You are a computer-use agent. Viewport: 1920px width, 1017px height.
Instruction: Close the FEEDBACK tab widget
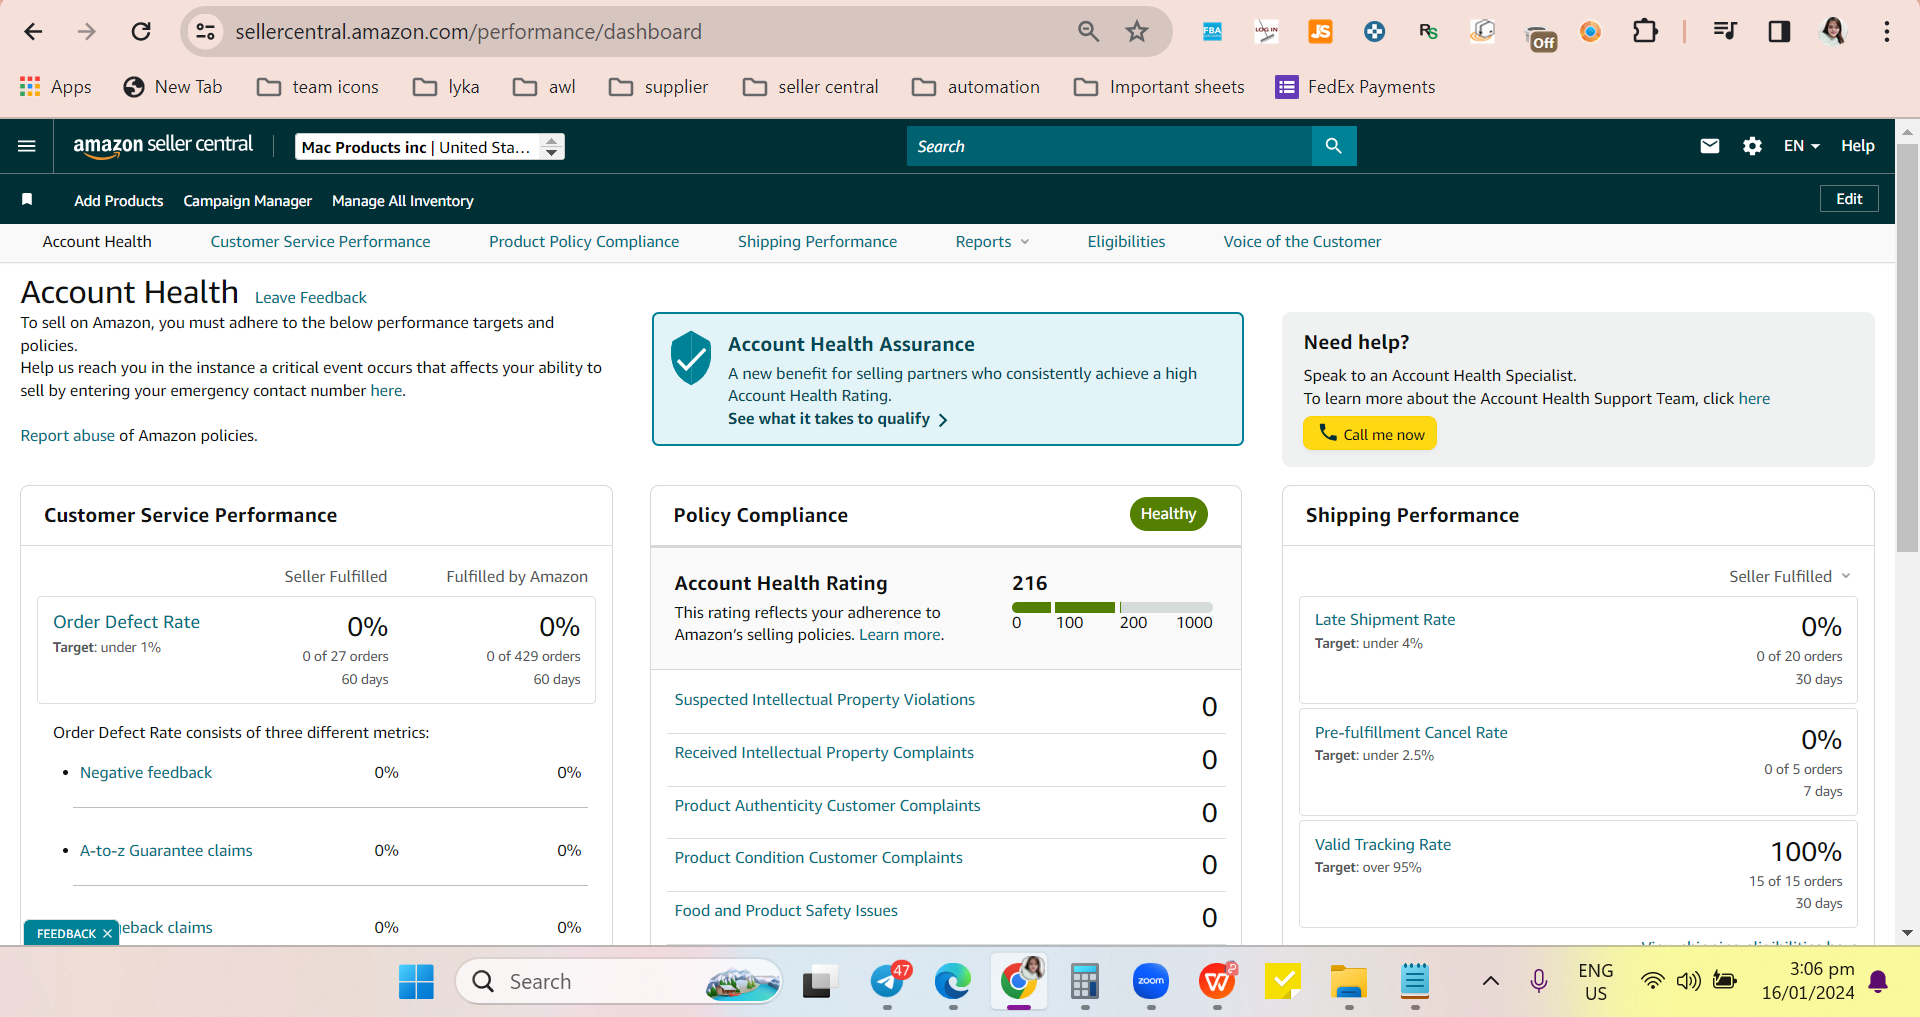coord(107,934)
